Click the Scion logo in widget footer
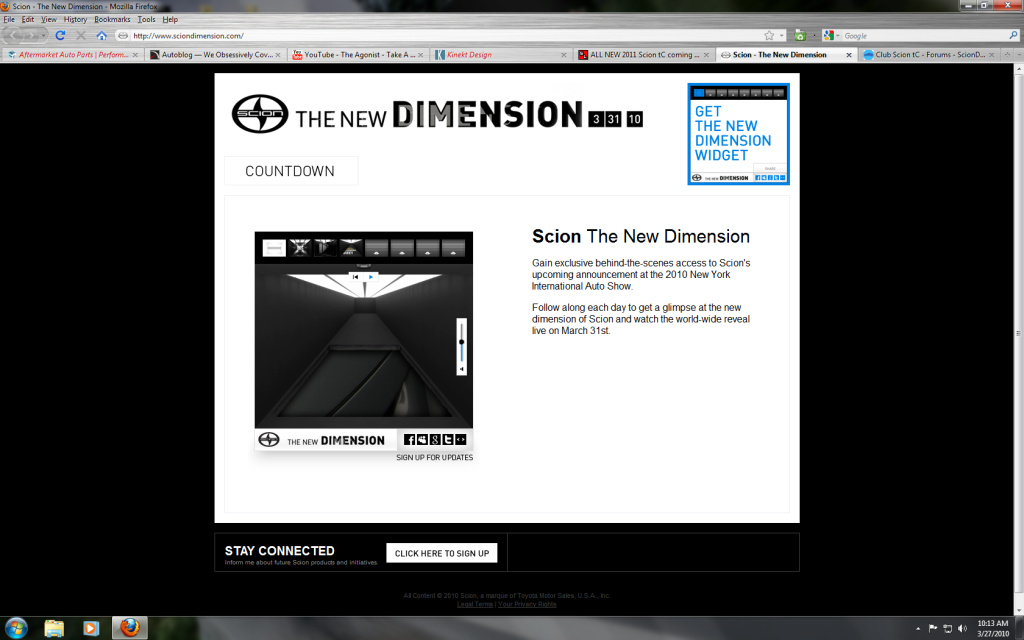Screen dimensions: 1024x640 [268, 440]
